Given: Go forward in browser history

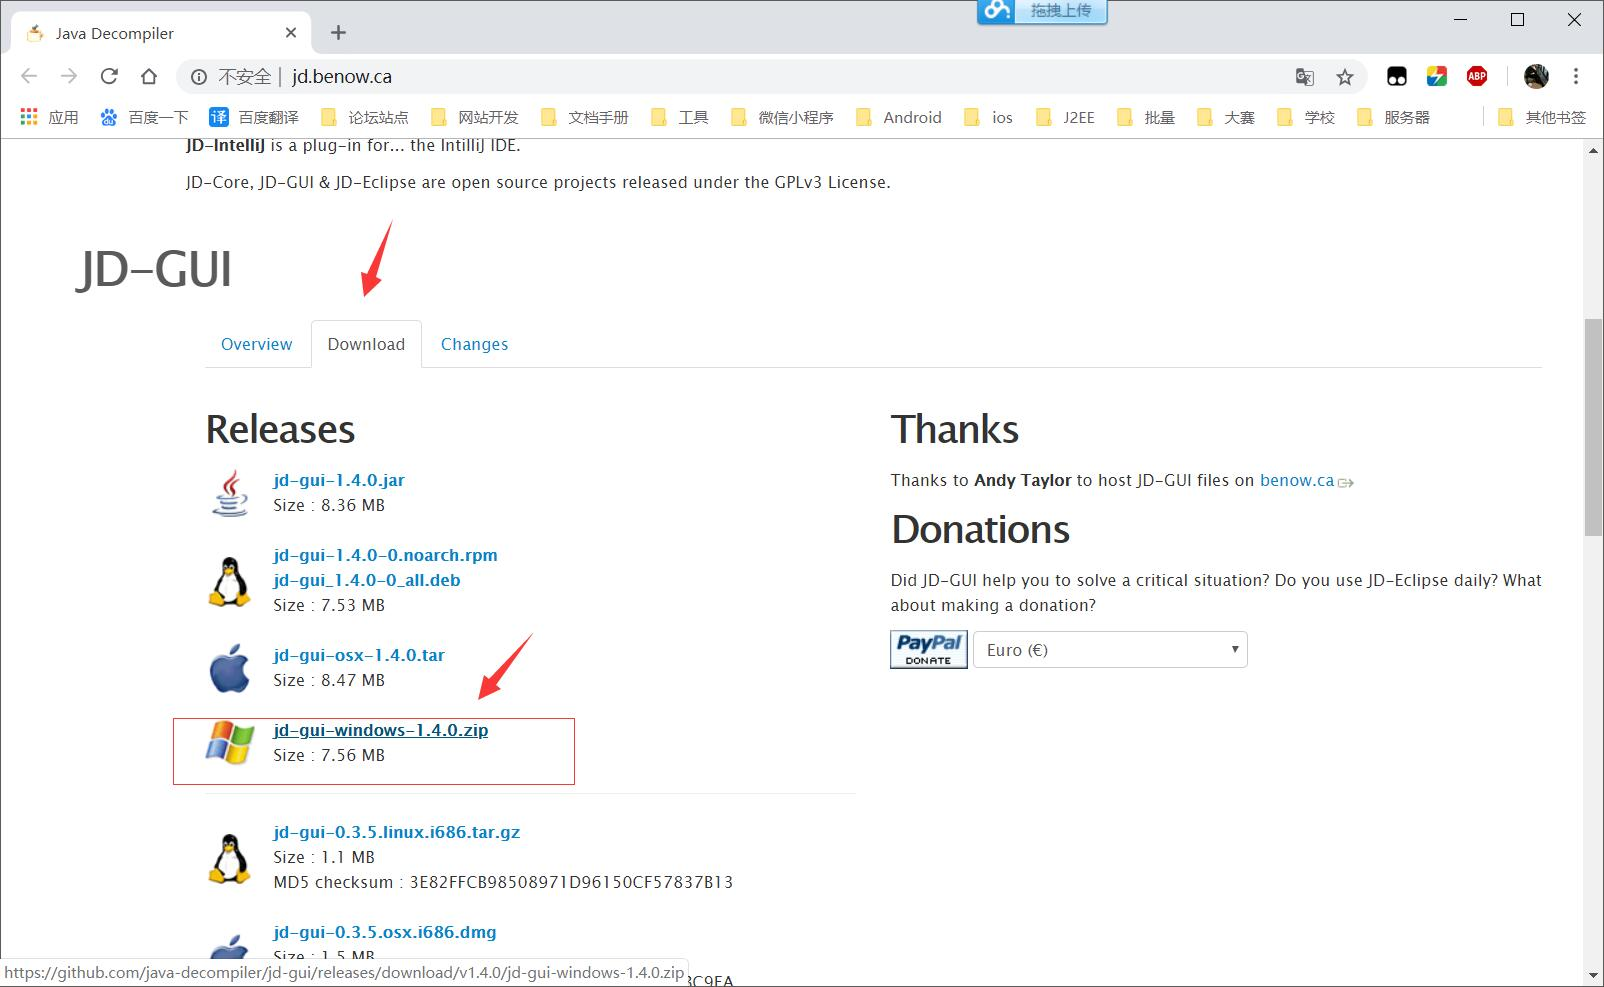Looking at the screenshot, I should (x=69, y=76).
